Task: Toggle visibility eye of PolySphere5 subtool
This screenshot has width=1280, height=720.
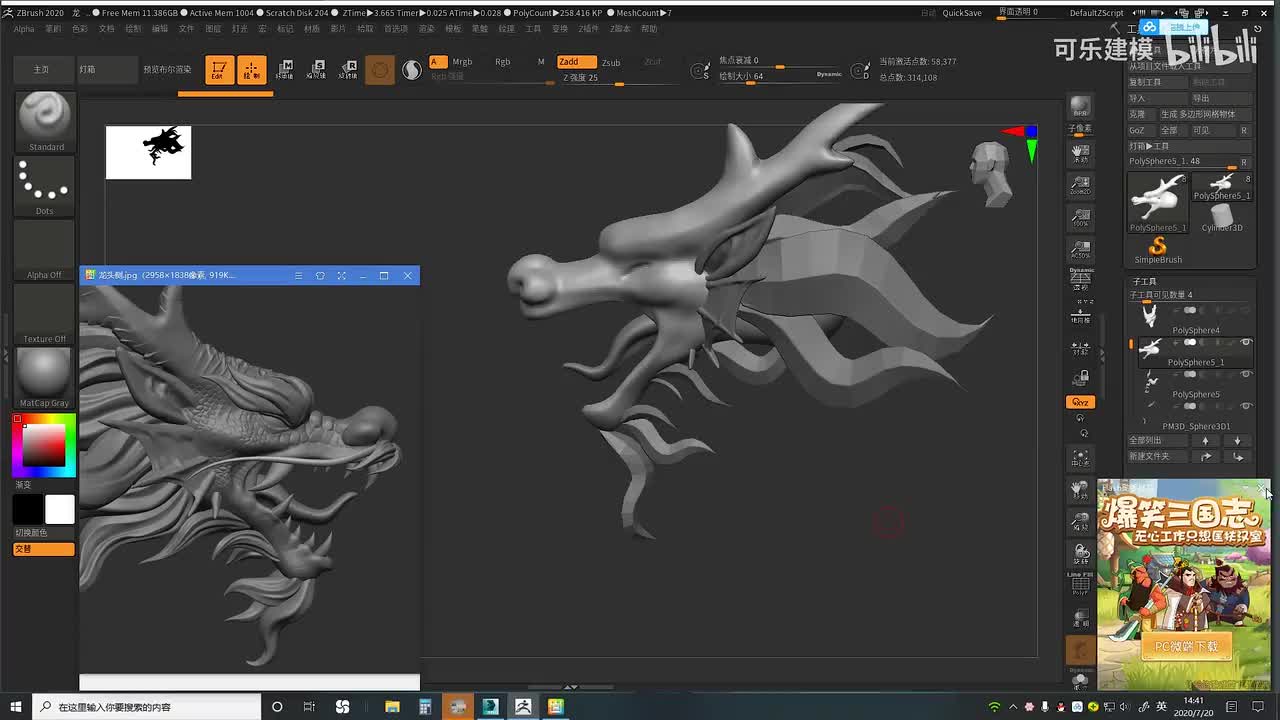Action: pos(1246,375)
